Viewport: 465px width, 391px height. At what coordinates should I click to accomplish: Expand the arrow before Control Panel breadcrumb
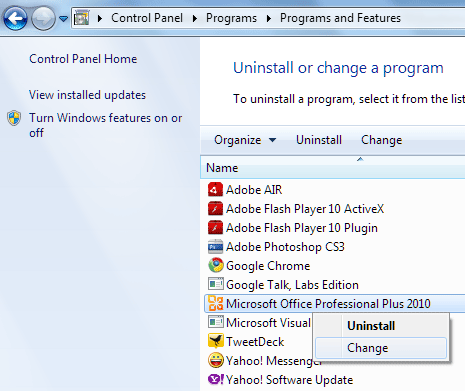coord(100,18)
